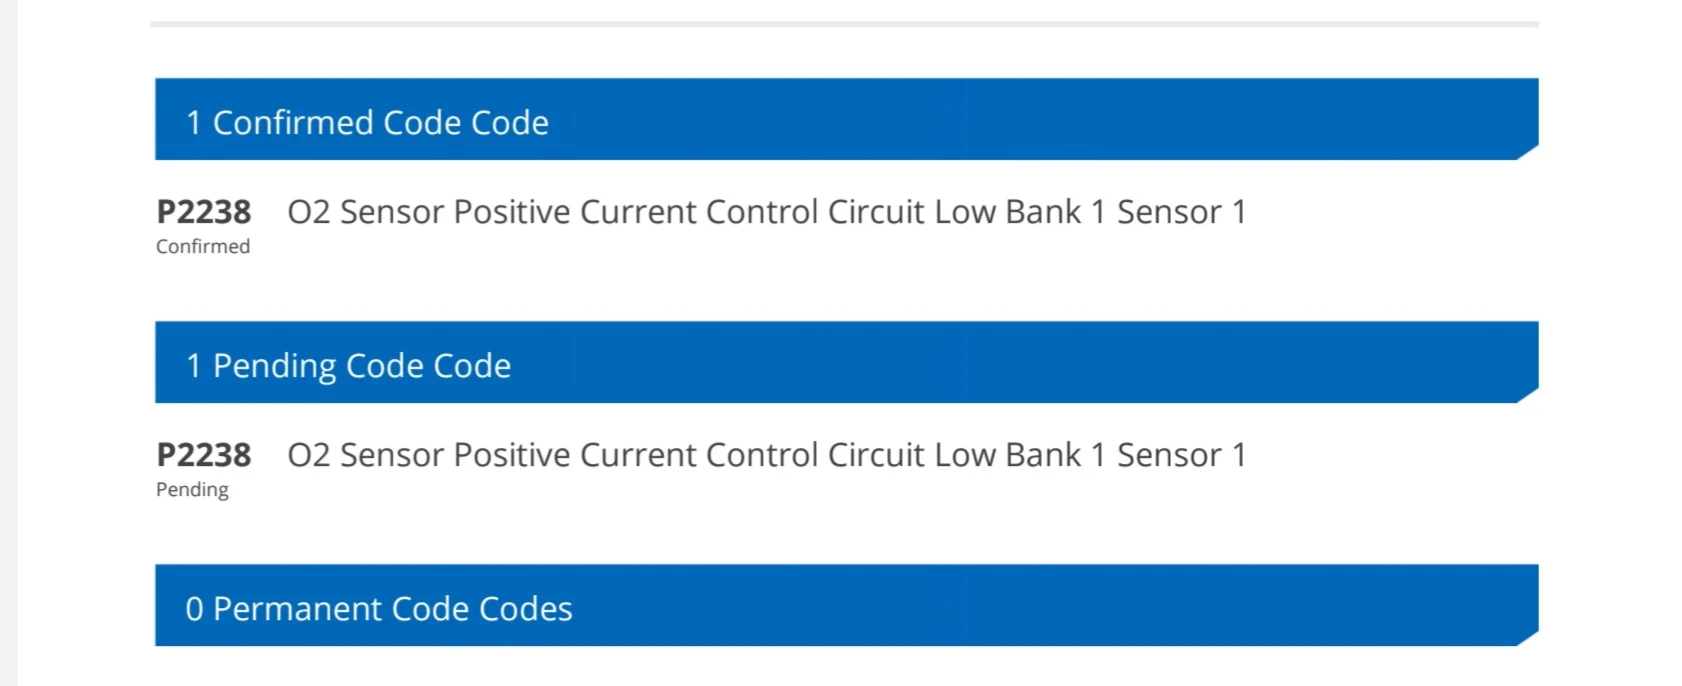
Task: Expand the 1 Pending Code section header
Action: point(846,363)
